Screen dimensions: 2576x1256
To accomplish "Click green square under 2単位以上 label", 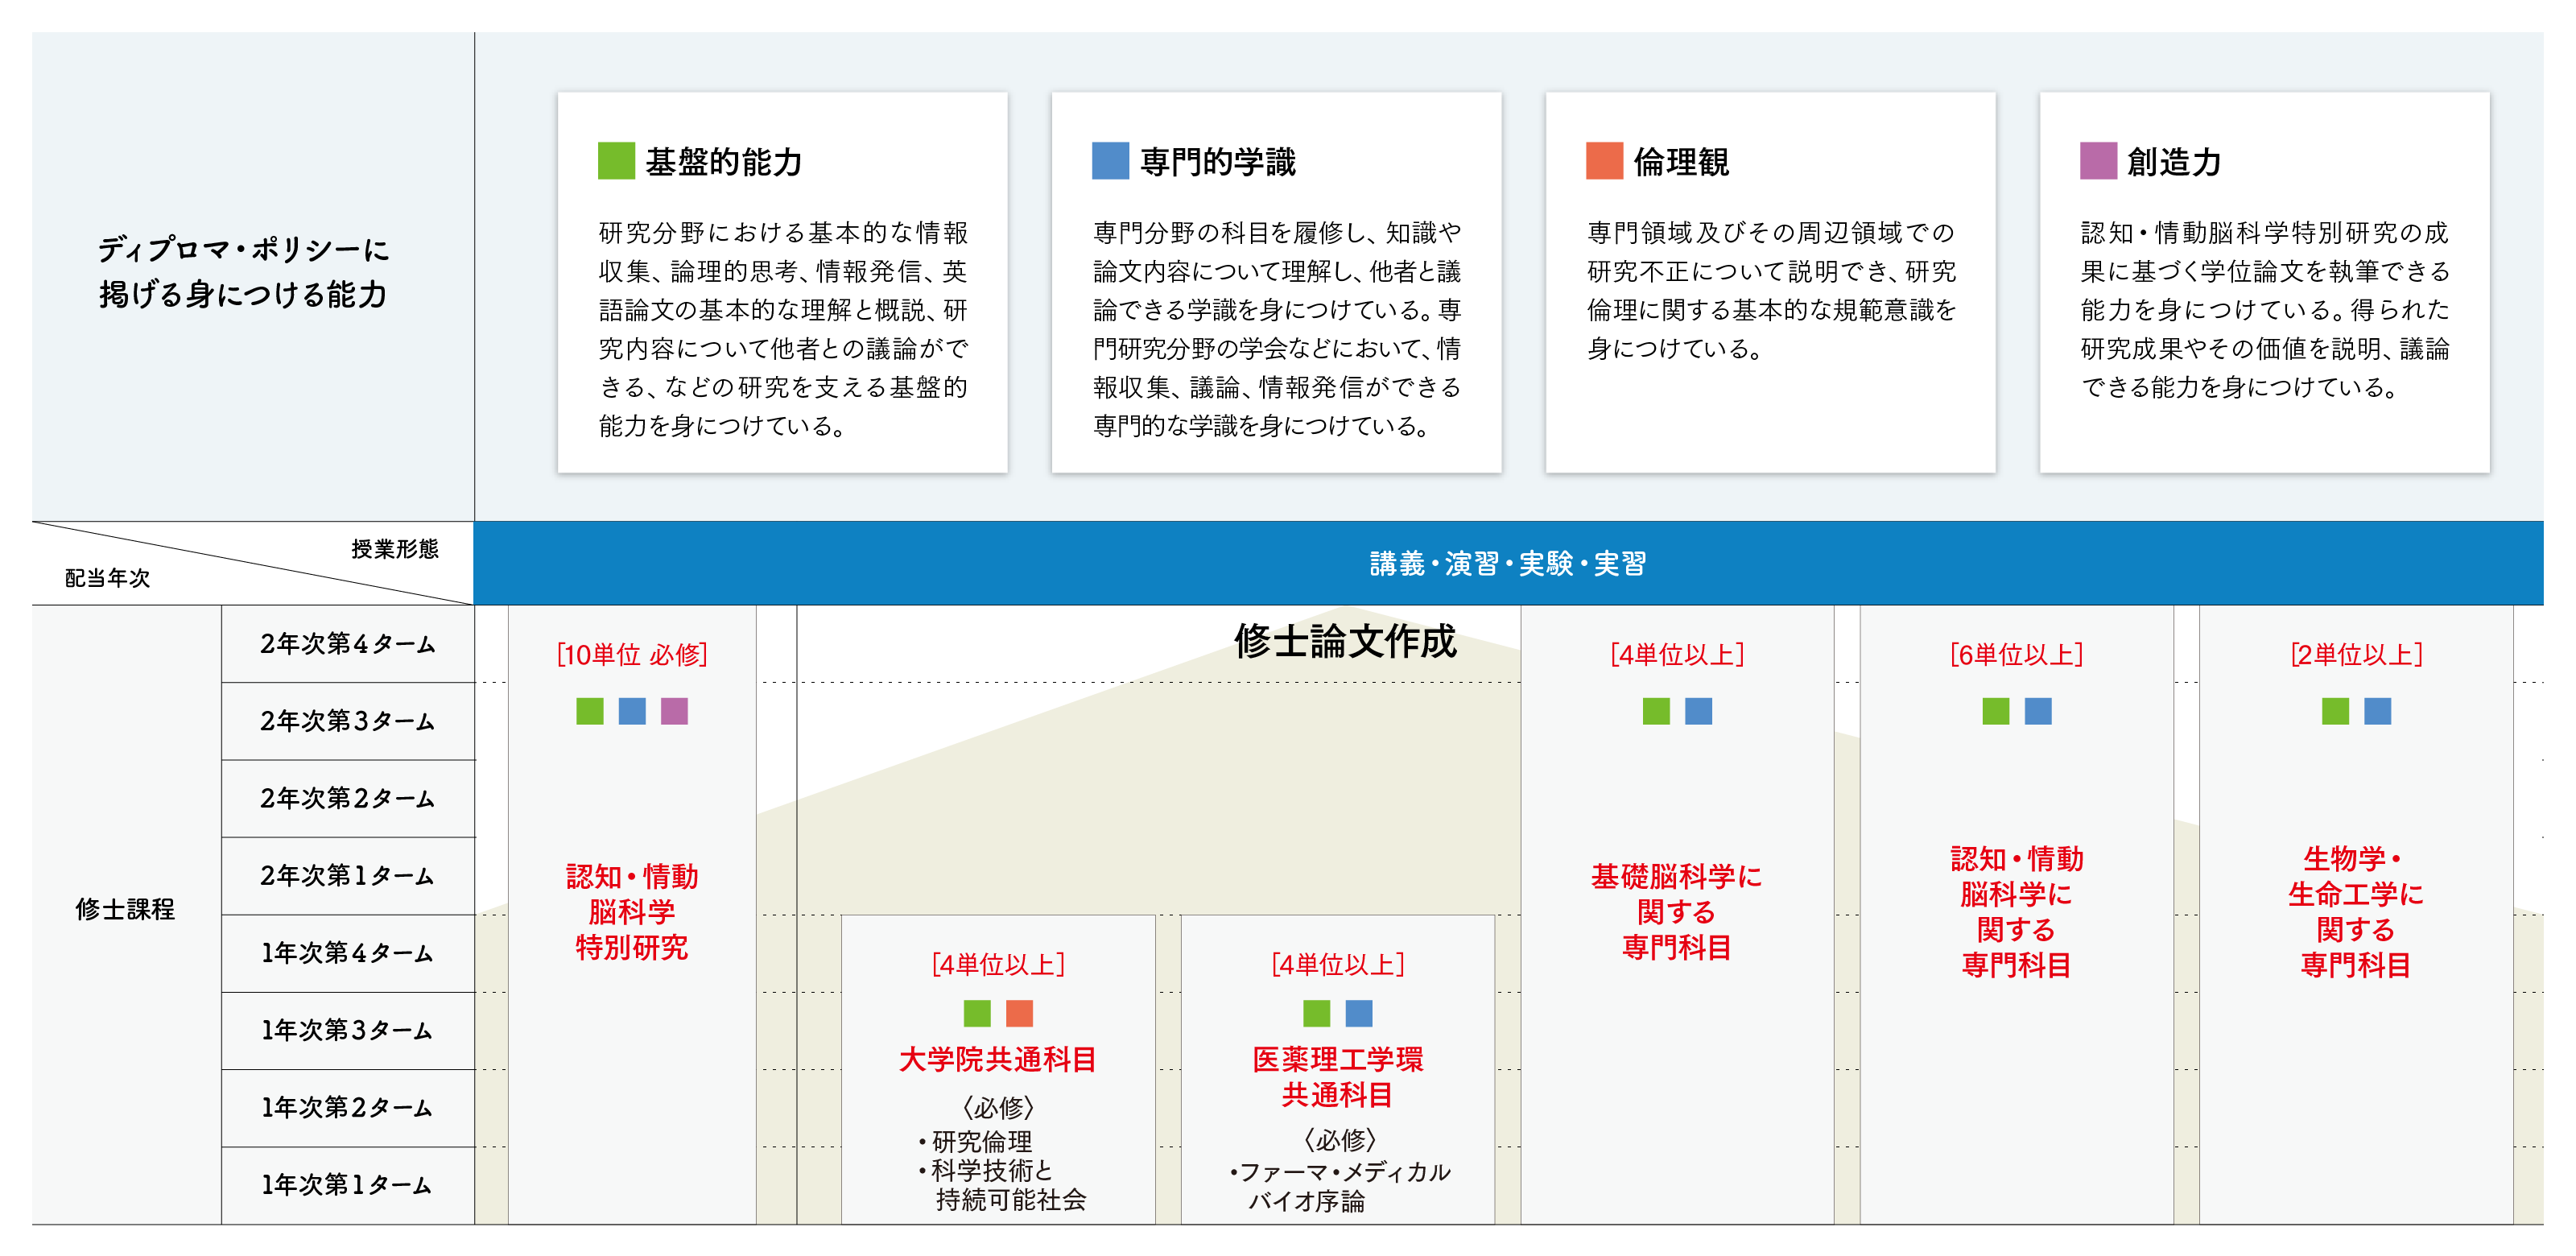I will (x=2335, y=711).
